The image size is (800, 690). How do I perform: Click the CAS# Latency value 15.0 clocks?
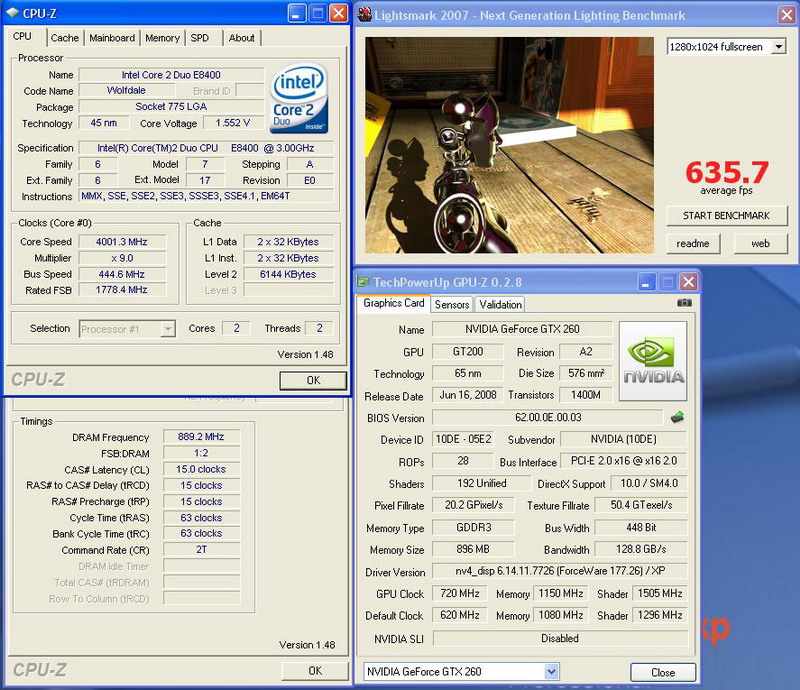[201, 469]
